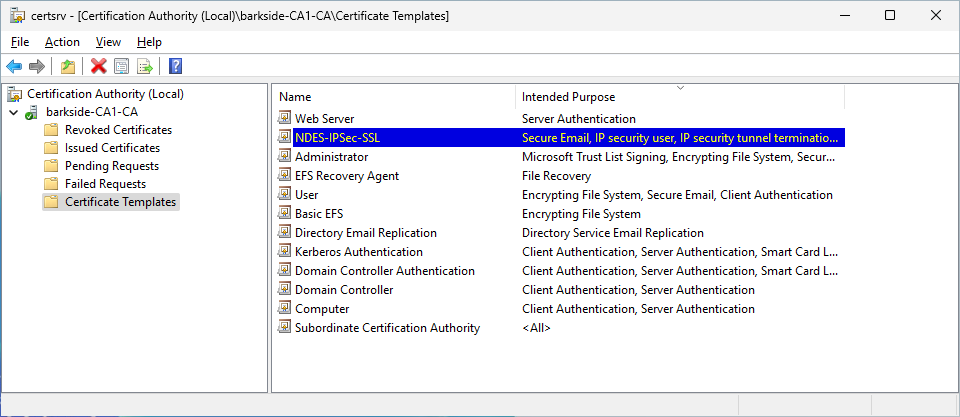Open the Action menu
The image size is (960, 417).
tap(62, 42)
